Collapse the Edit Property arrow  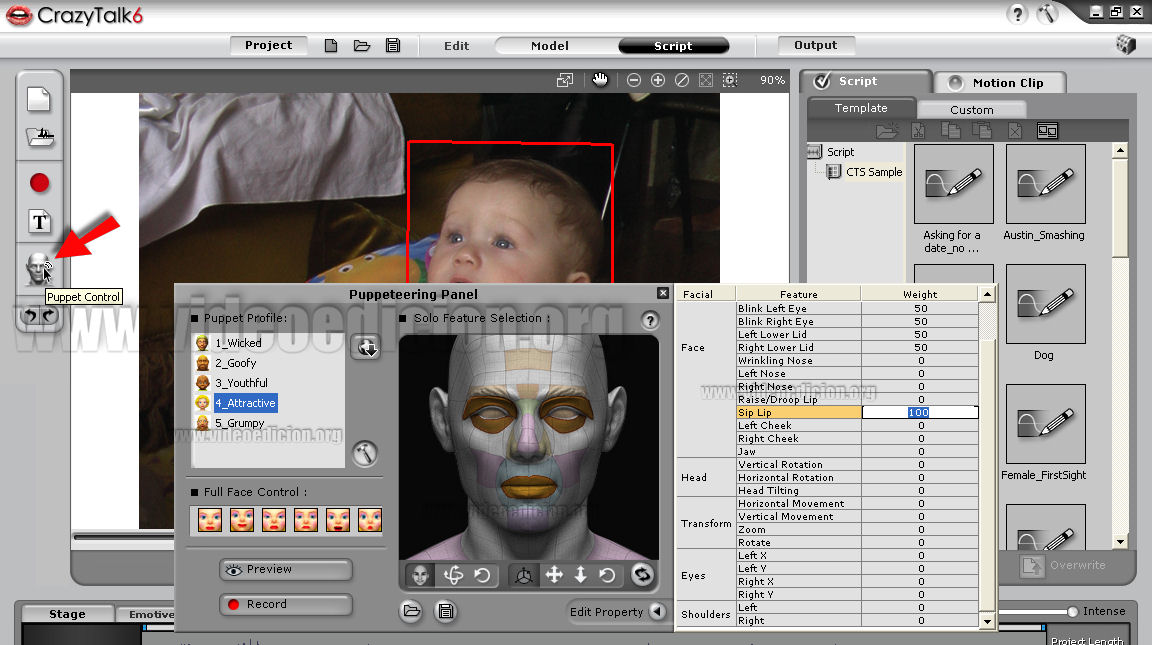tap(657, 612)
